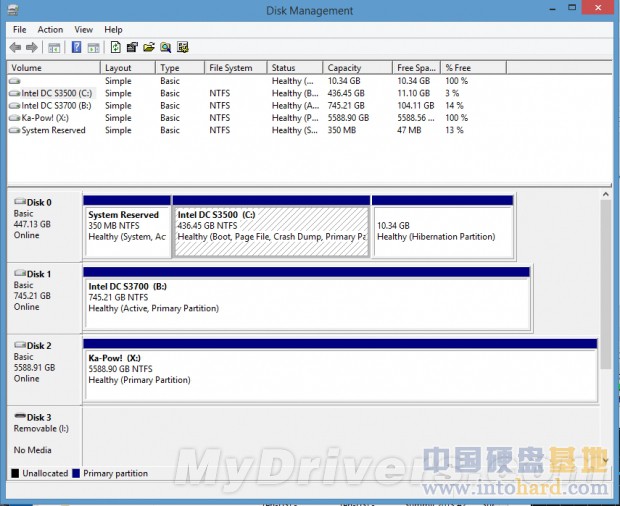620x506 pixels.
Task: Maximize the Disk Management window
Action: (572, 8)
